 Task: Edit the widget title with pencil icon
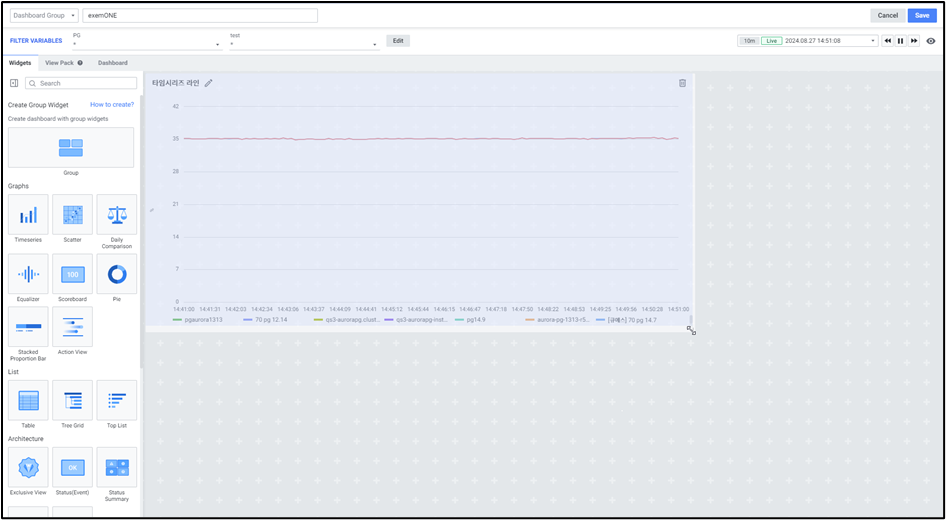point(209,83)
